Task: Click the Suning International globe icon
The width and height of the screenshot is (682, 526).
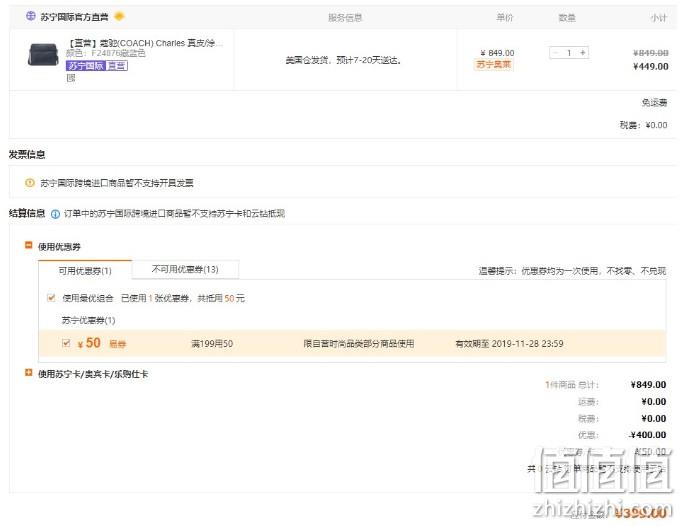Action: pyautogui.click(x=30, y=16)
